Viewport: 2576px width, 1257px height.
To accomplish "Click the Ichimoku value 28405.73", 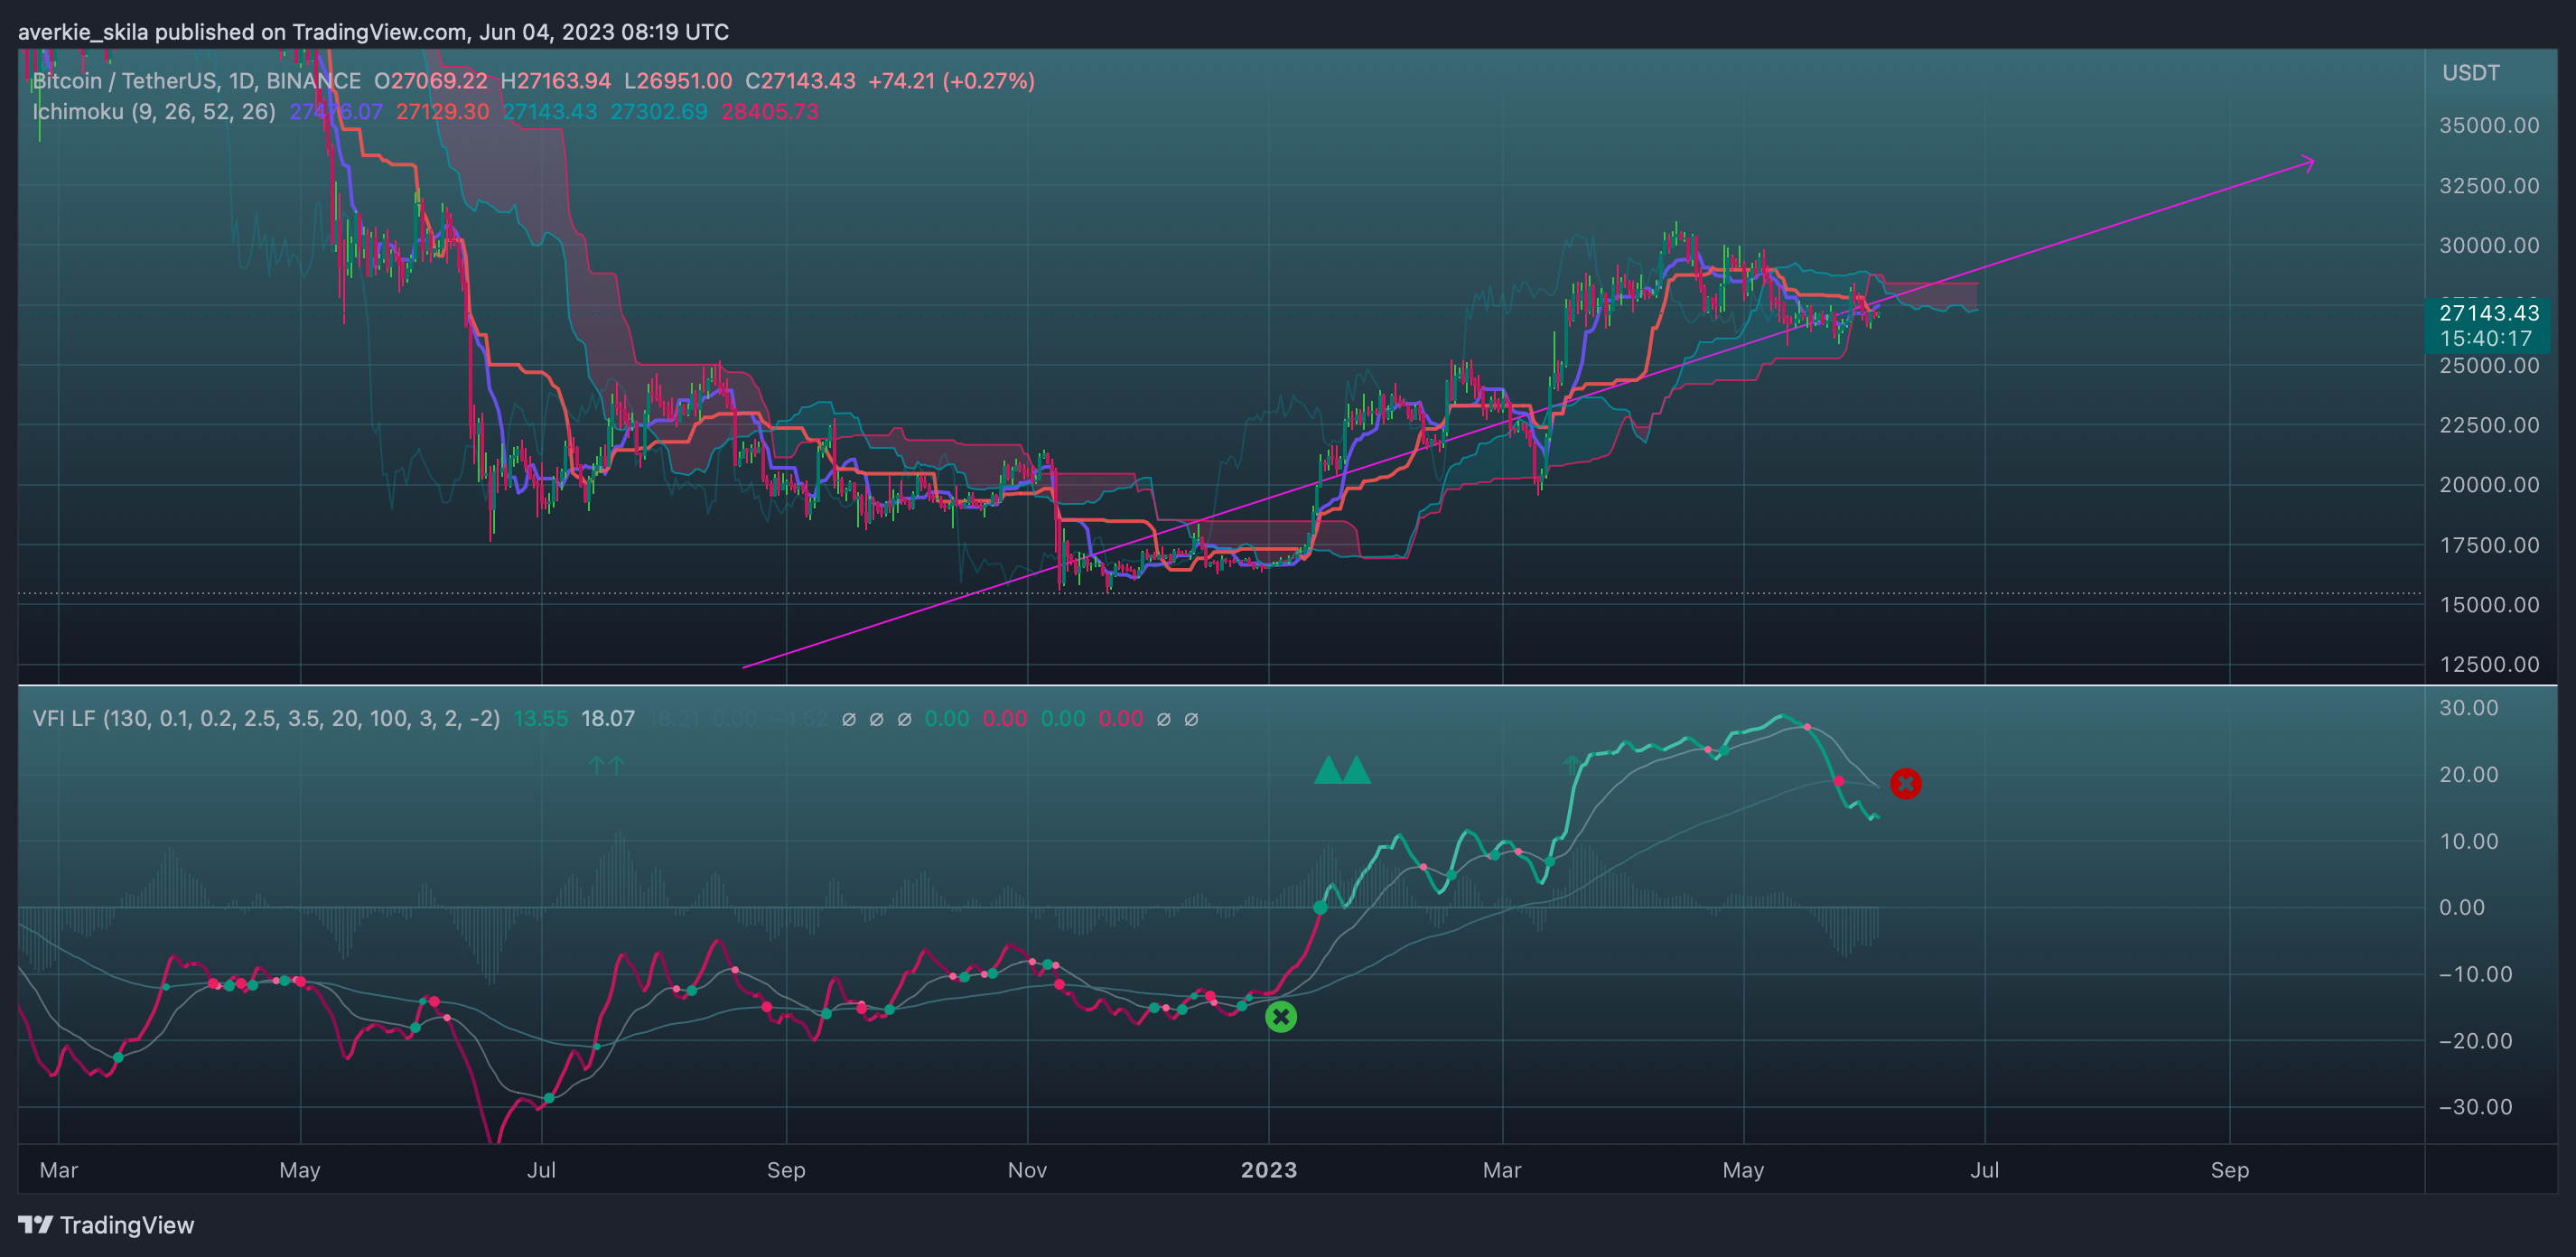I will tap(770, 112).
